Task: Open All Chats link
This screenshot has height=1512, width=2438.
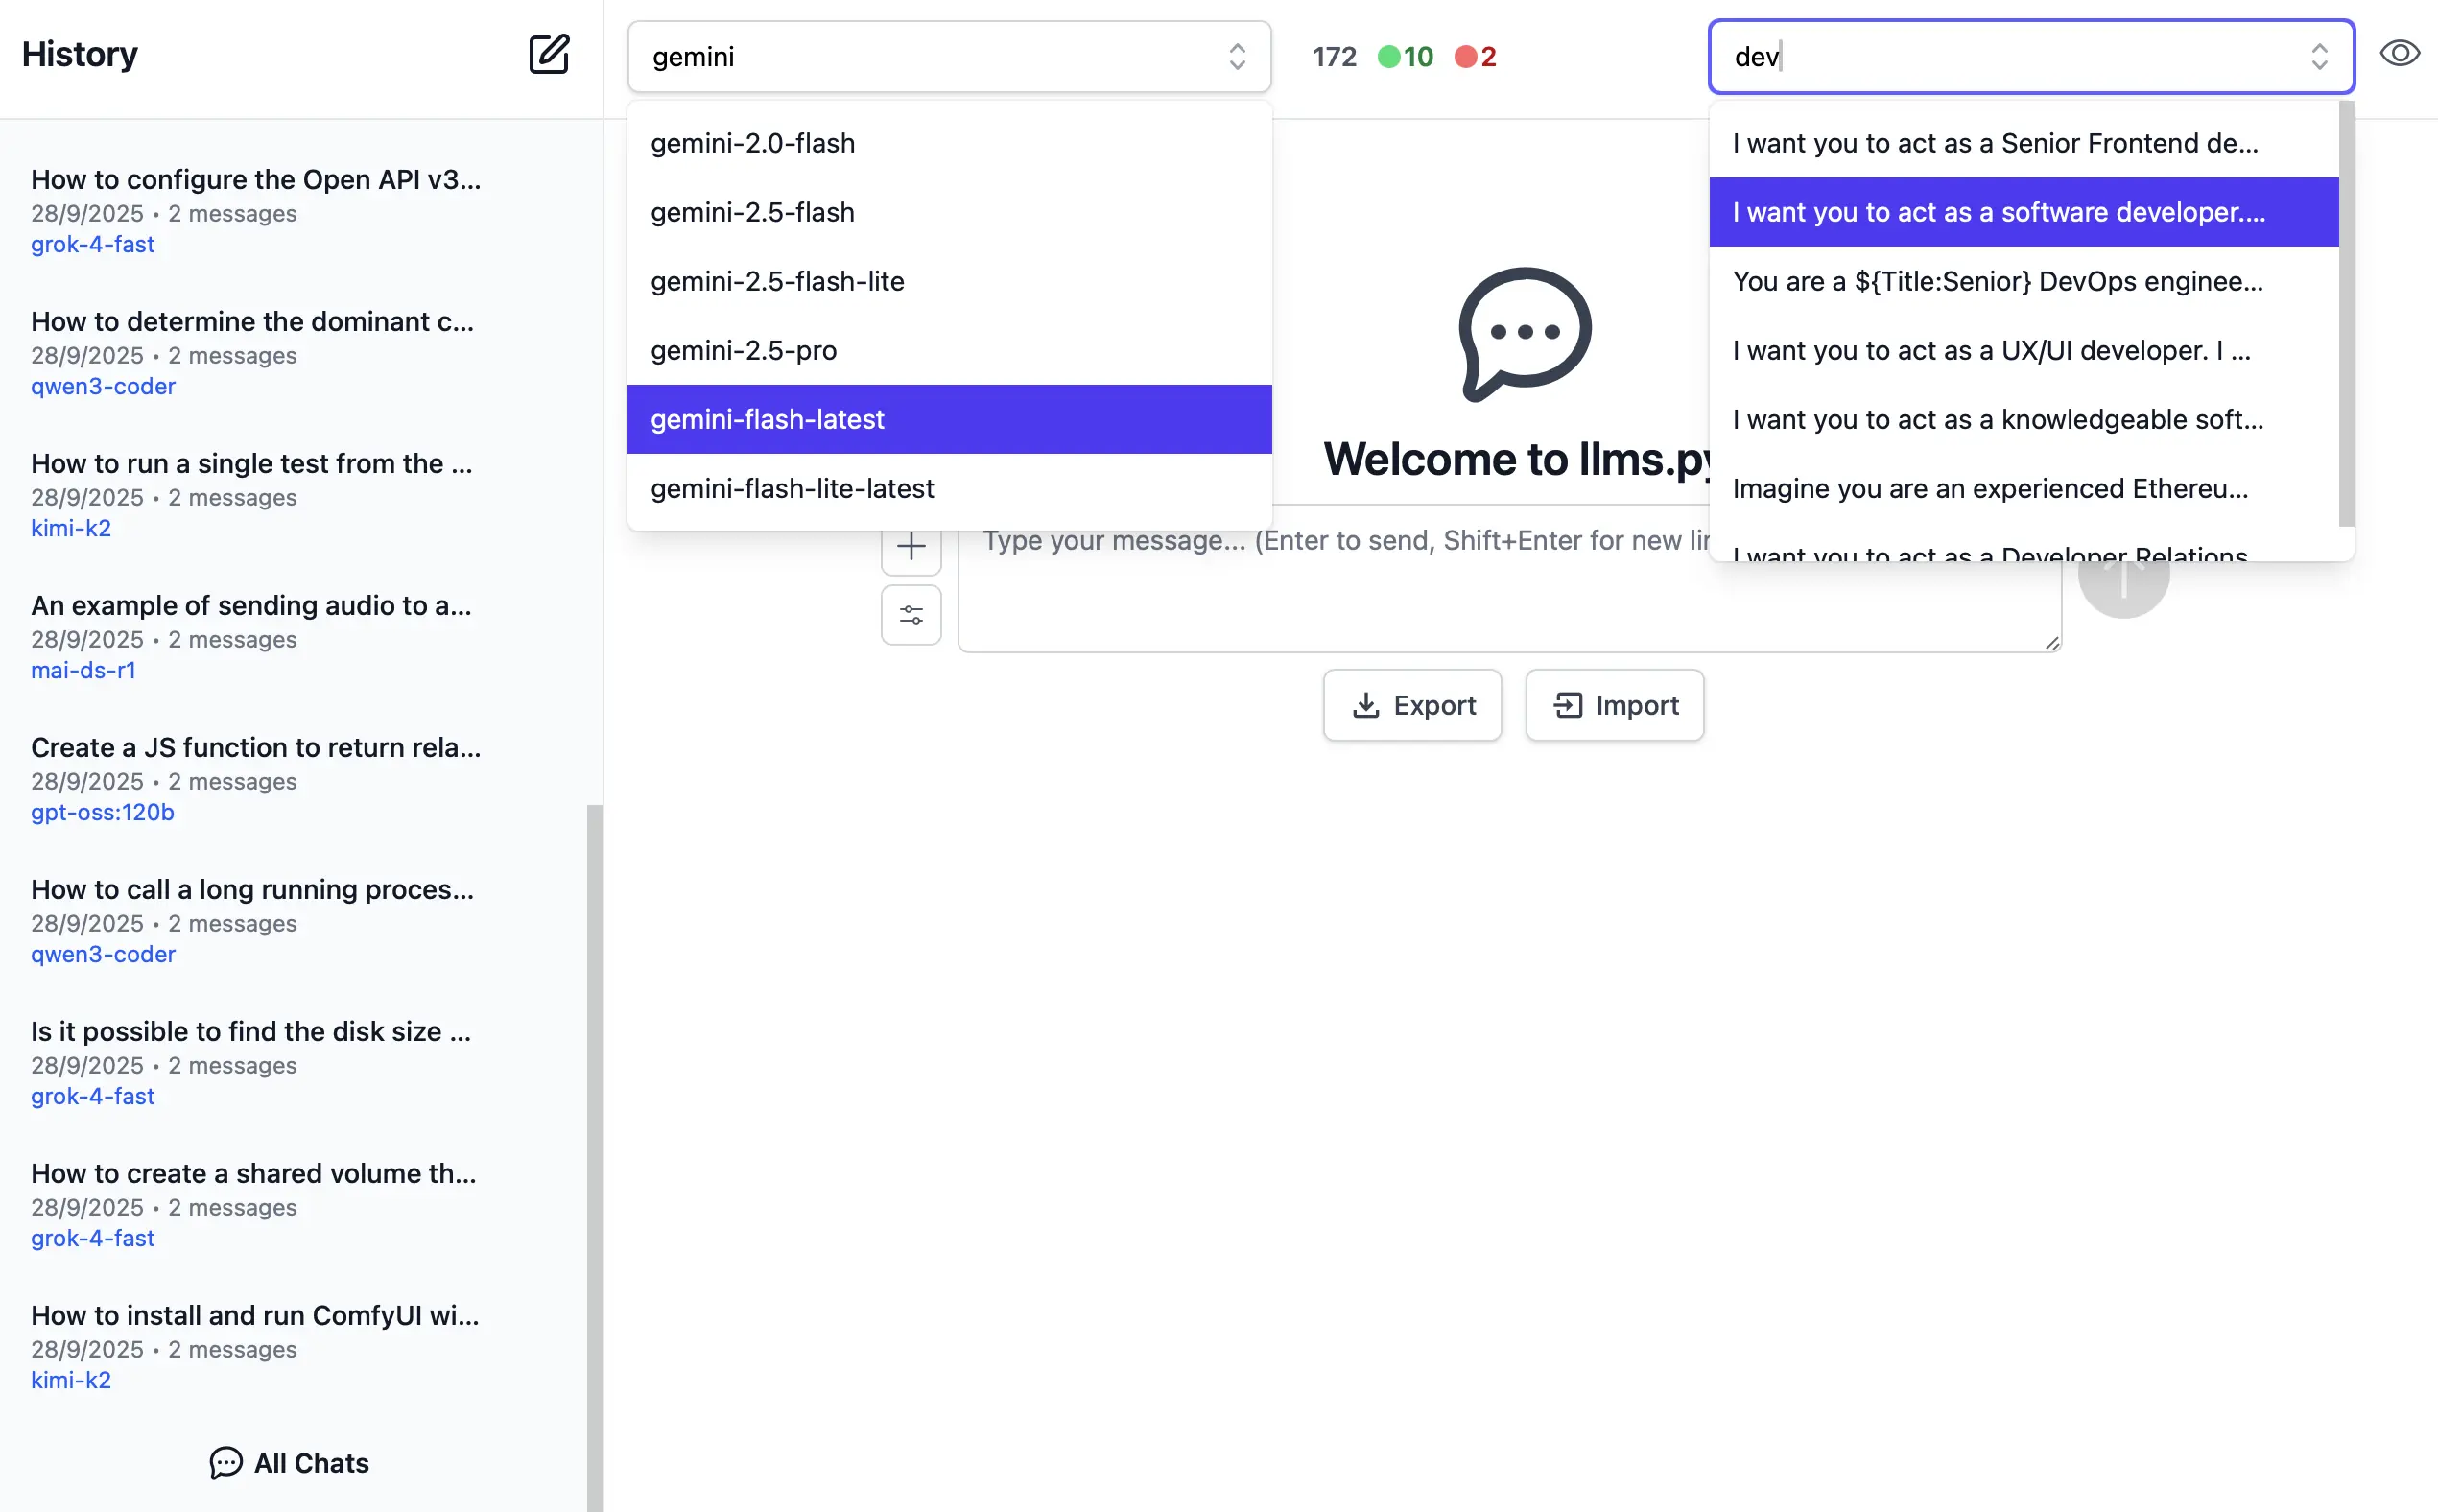Action: tap(290, 1463)
